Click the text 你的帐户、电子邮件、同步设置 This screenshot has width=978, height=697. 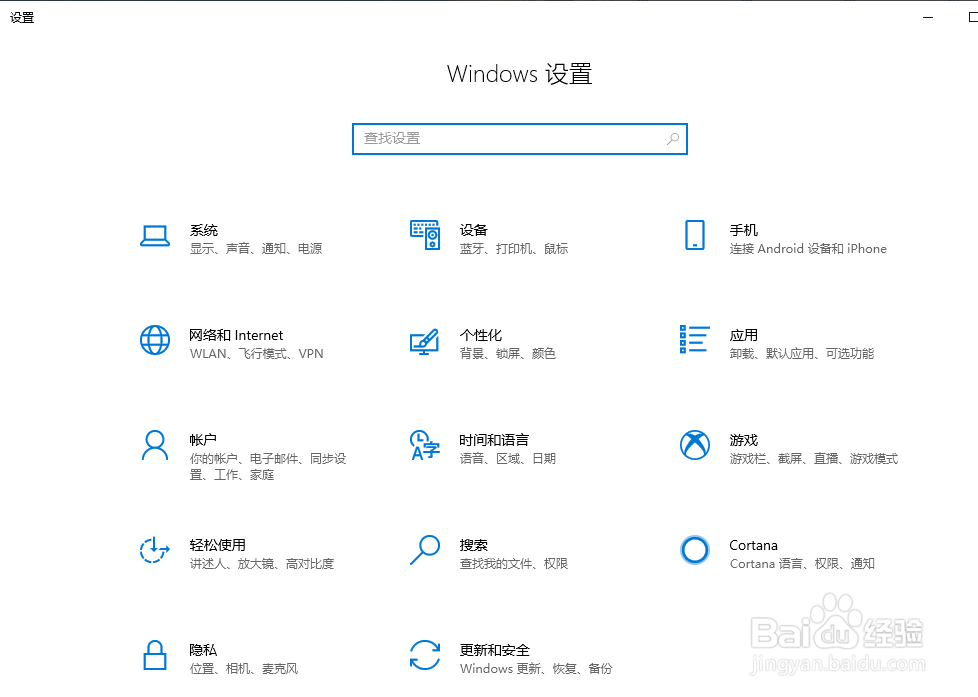(x=268, y=467)
